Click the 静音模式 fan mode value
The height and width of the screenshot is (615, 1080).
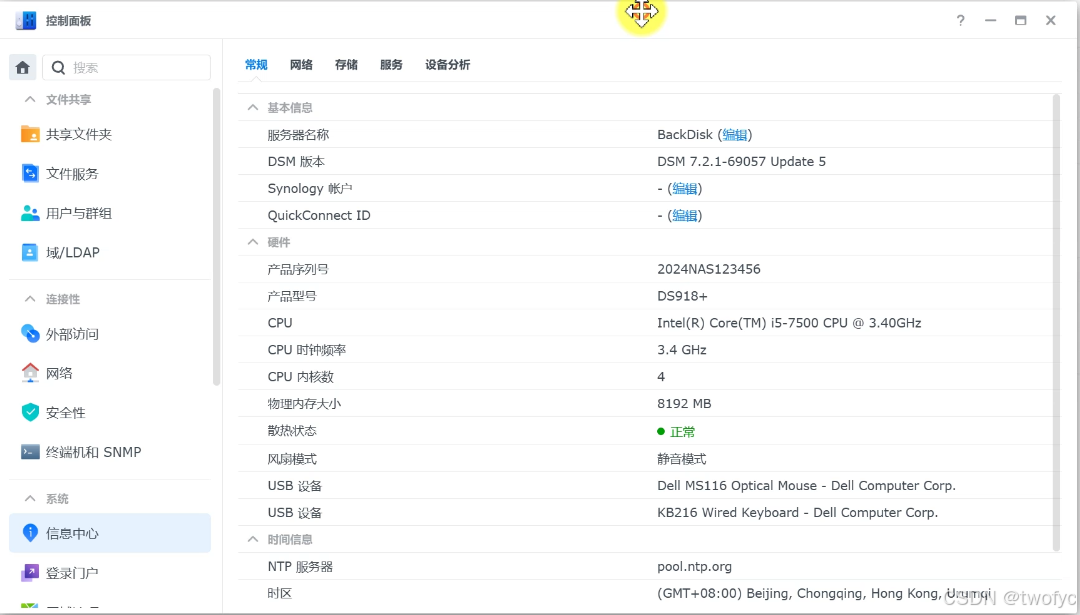pyautogui.click(x=682, y=459)
